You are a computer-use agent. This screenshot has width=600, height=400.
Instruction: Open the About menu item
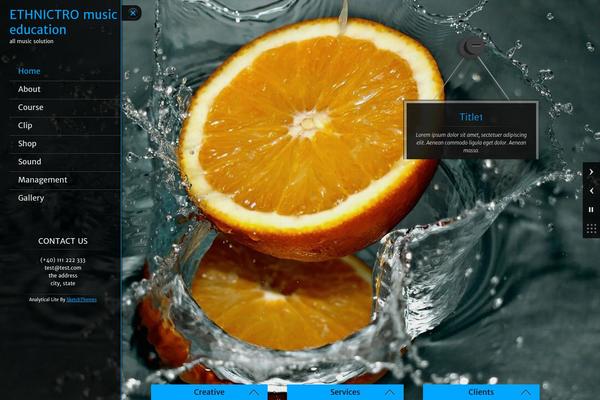[29, 89]
